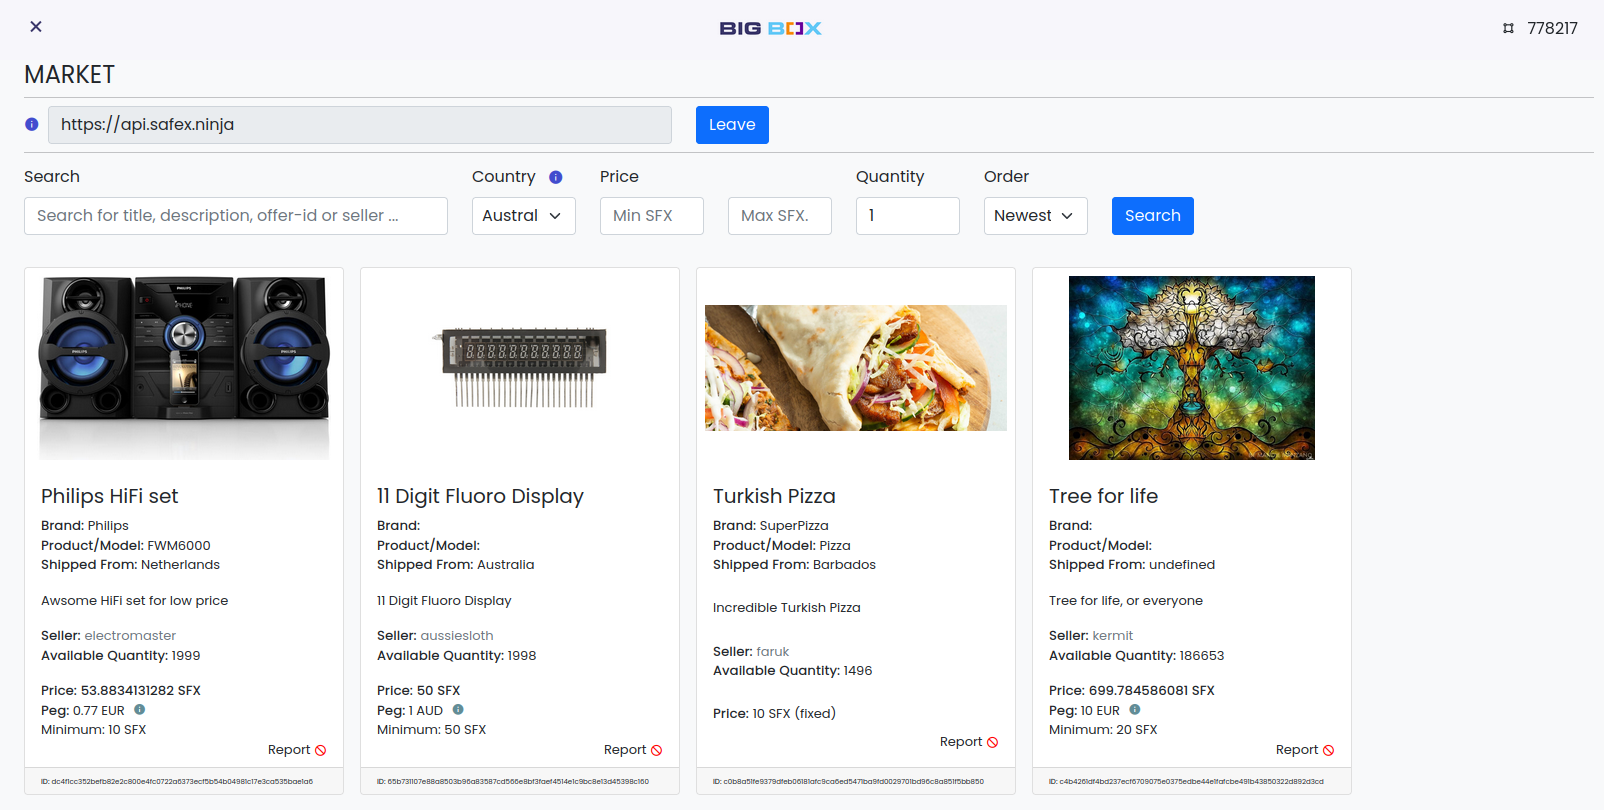
Task: Click seller name kermit
Action: pos(1113,636)
